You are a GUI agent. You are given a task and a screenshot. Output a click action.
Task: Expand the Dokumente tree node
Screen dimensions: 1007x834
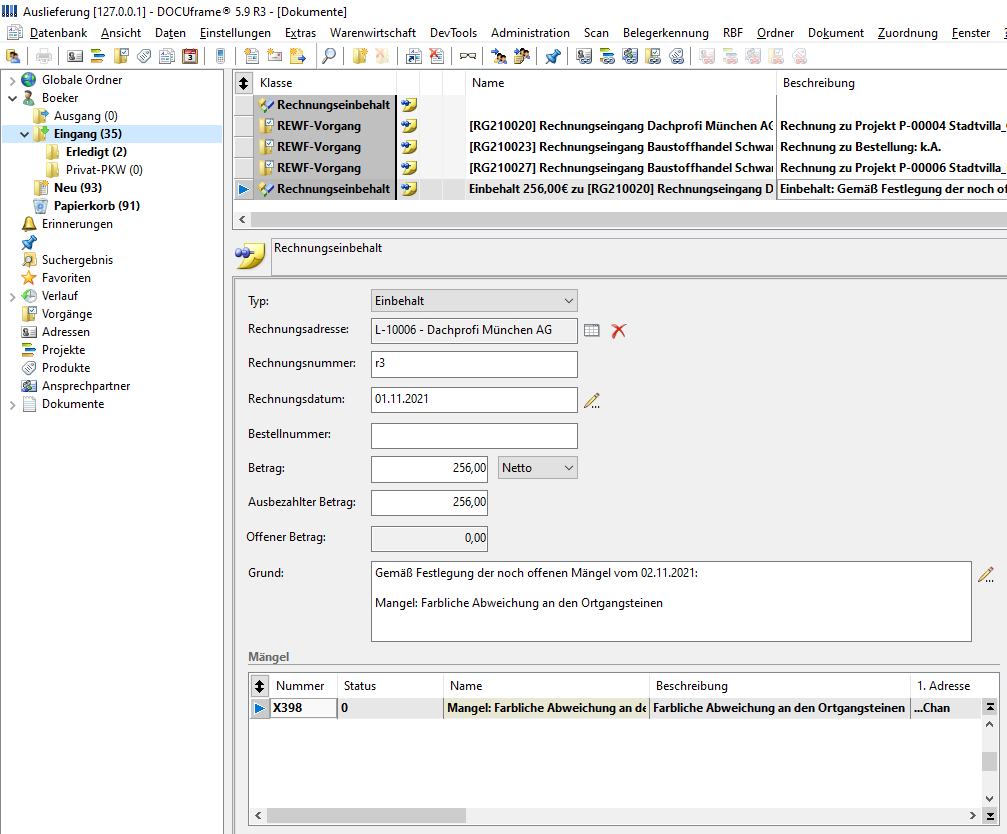point(12,404)
